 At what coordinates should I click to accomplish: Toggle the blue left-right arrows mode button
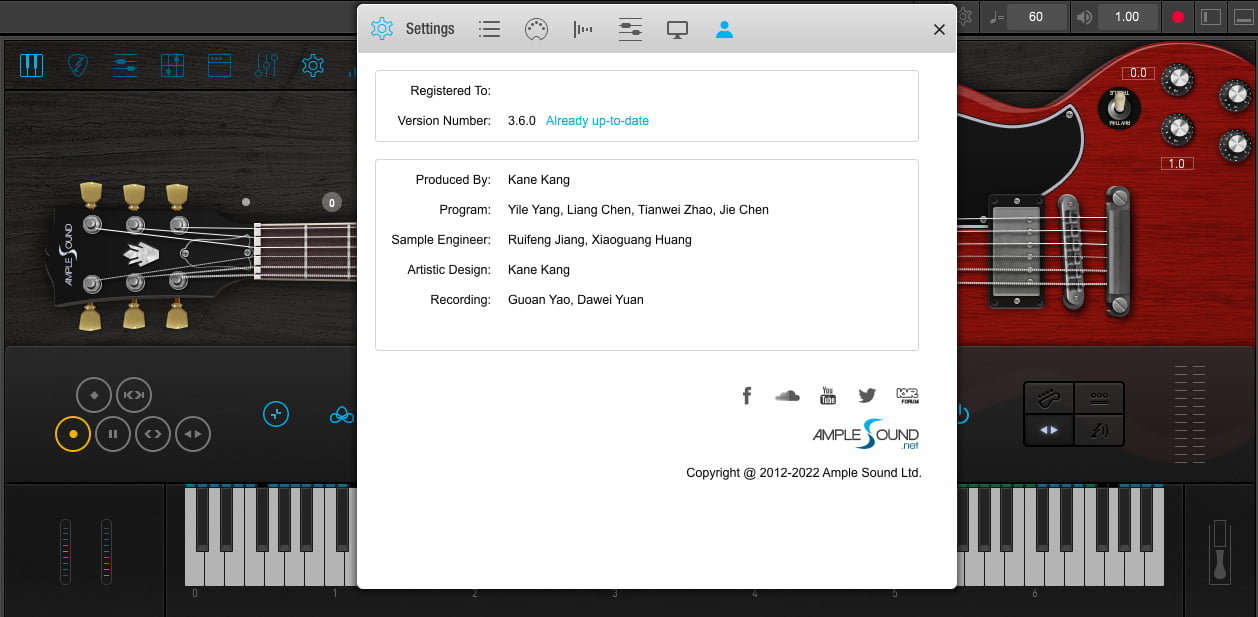click(1048, 430)
